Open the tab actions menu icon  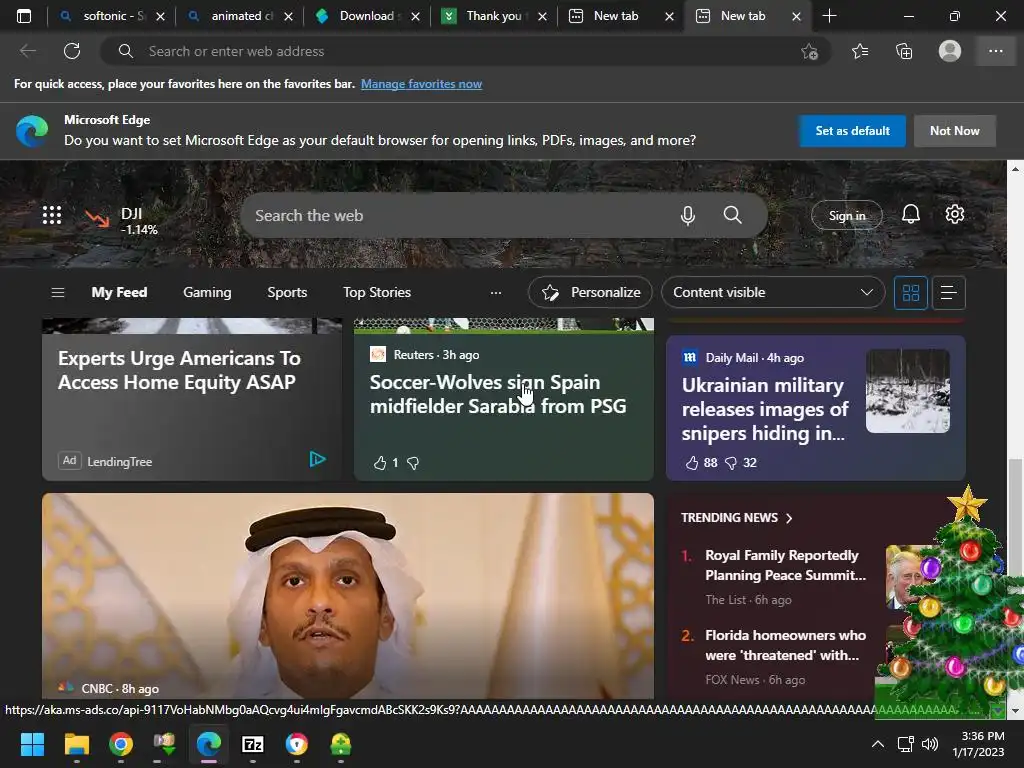coord(24,16)
